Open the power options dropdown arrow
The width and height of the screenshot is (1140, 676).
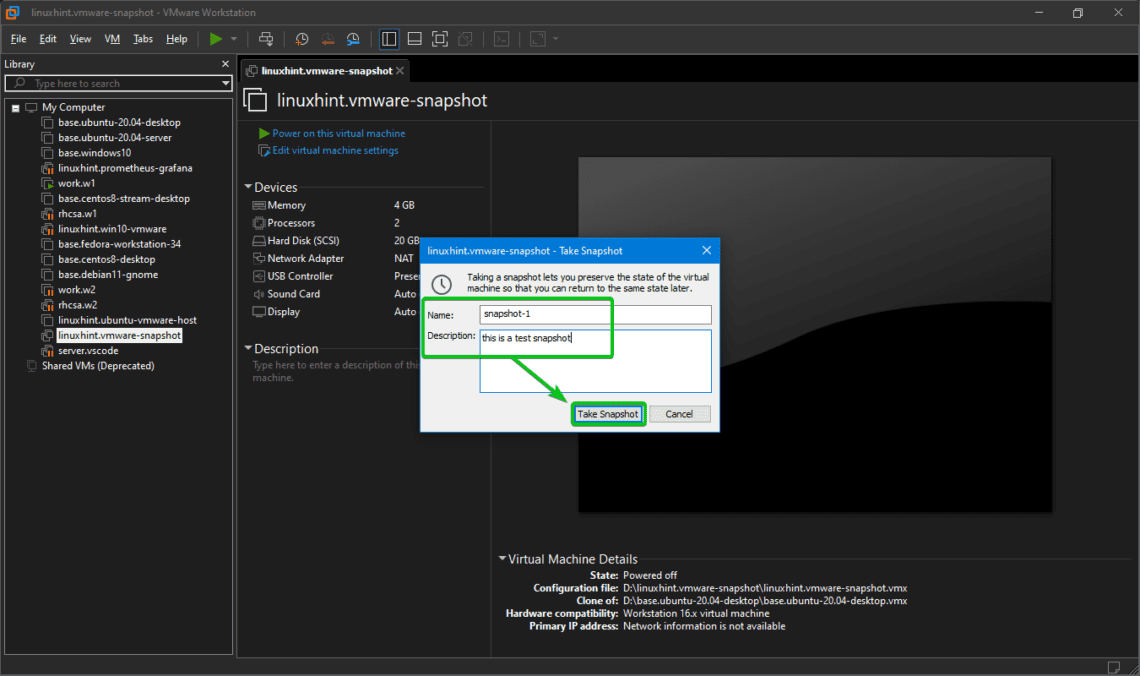232,39
